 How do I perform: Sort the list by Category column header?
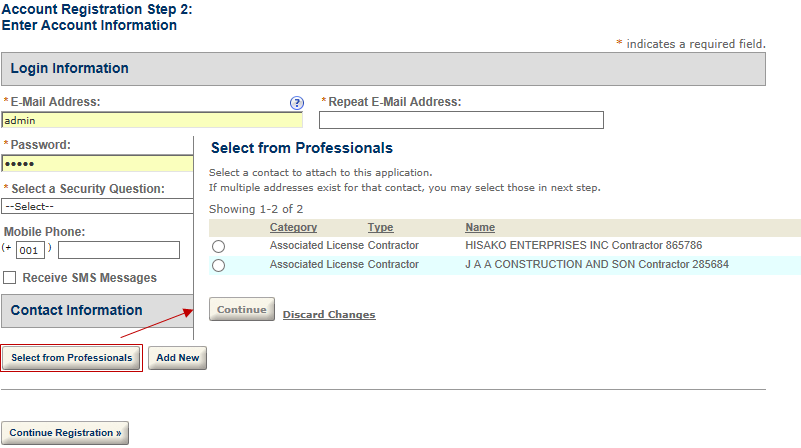(x=293, y=228)
